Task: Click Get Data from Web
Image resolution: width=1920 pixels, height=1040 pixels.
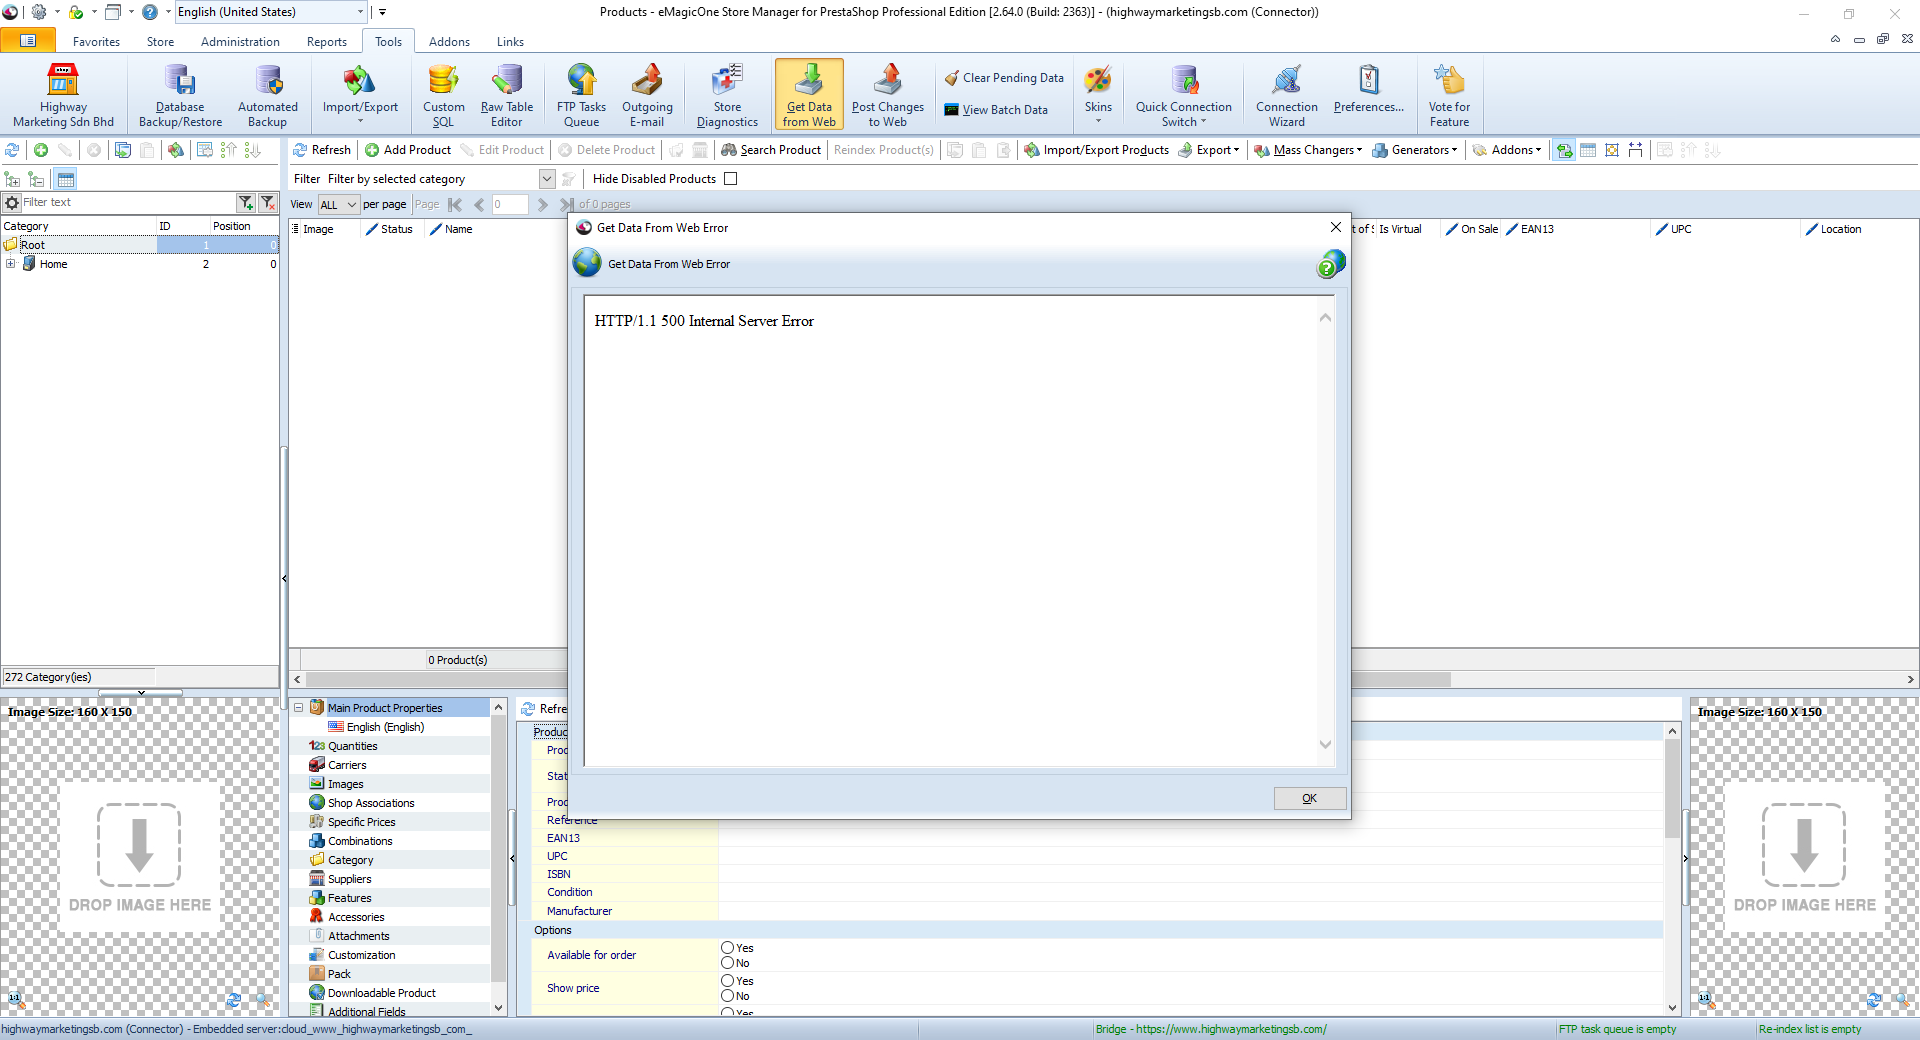Action: 809,95
